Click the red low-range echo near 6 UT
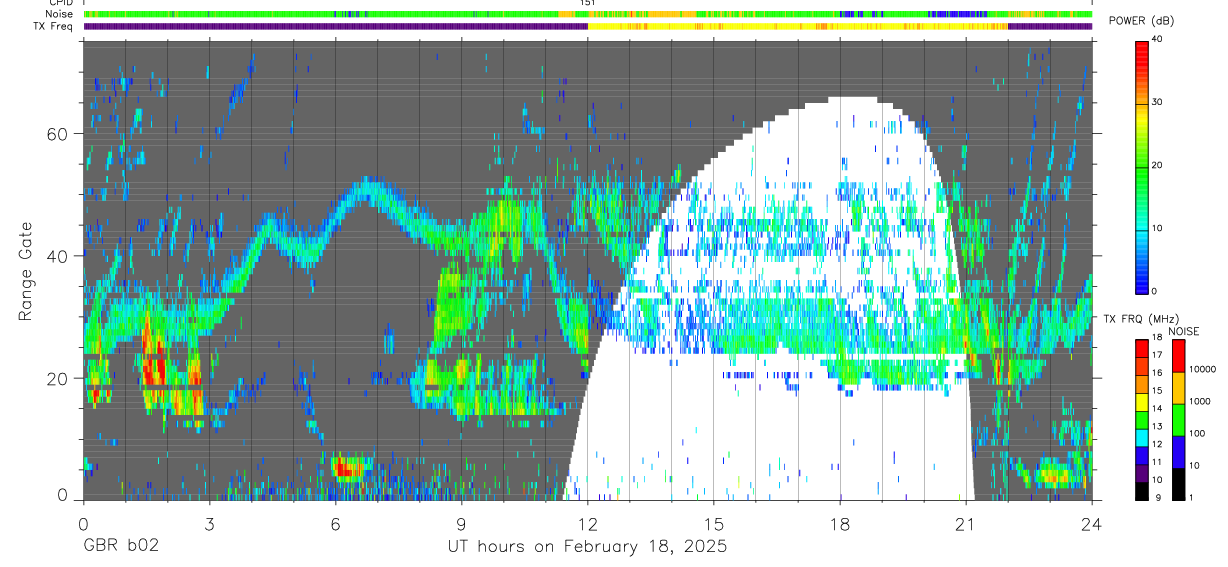The image size is (1228, 567). tap(349, 466)
